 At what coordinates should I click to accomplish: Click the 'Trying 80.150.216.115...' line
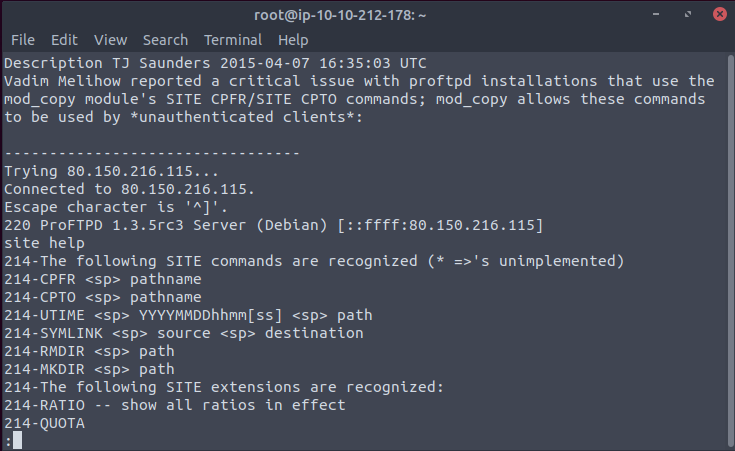112,171
